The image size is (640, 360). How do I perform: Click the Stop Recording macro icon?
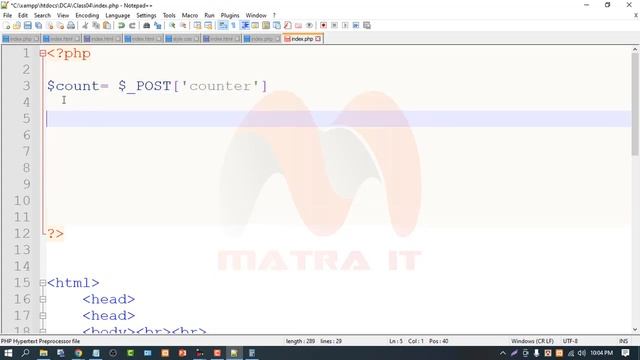tap(334, 25)
